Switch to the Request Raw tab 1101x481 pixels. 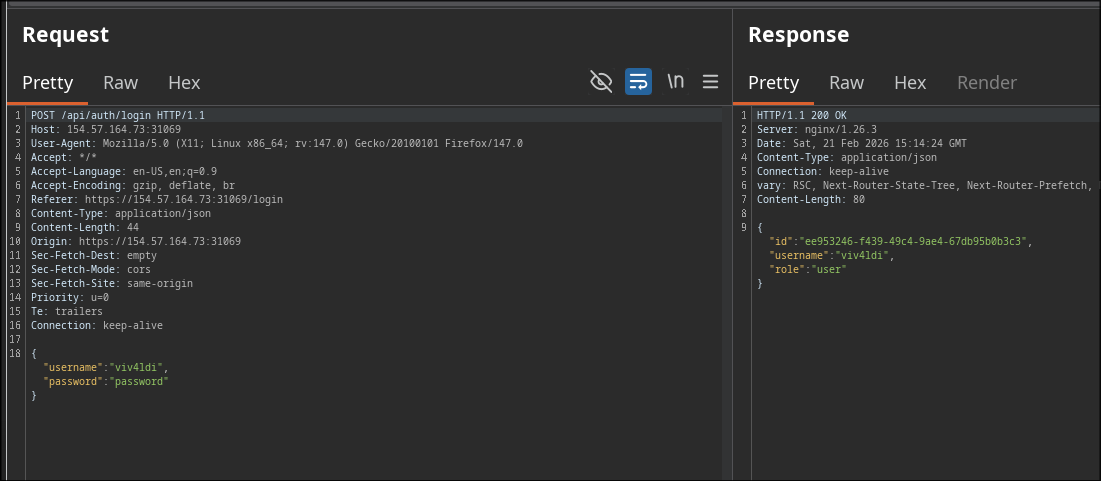pos(121,83)
